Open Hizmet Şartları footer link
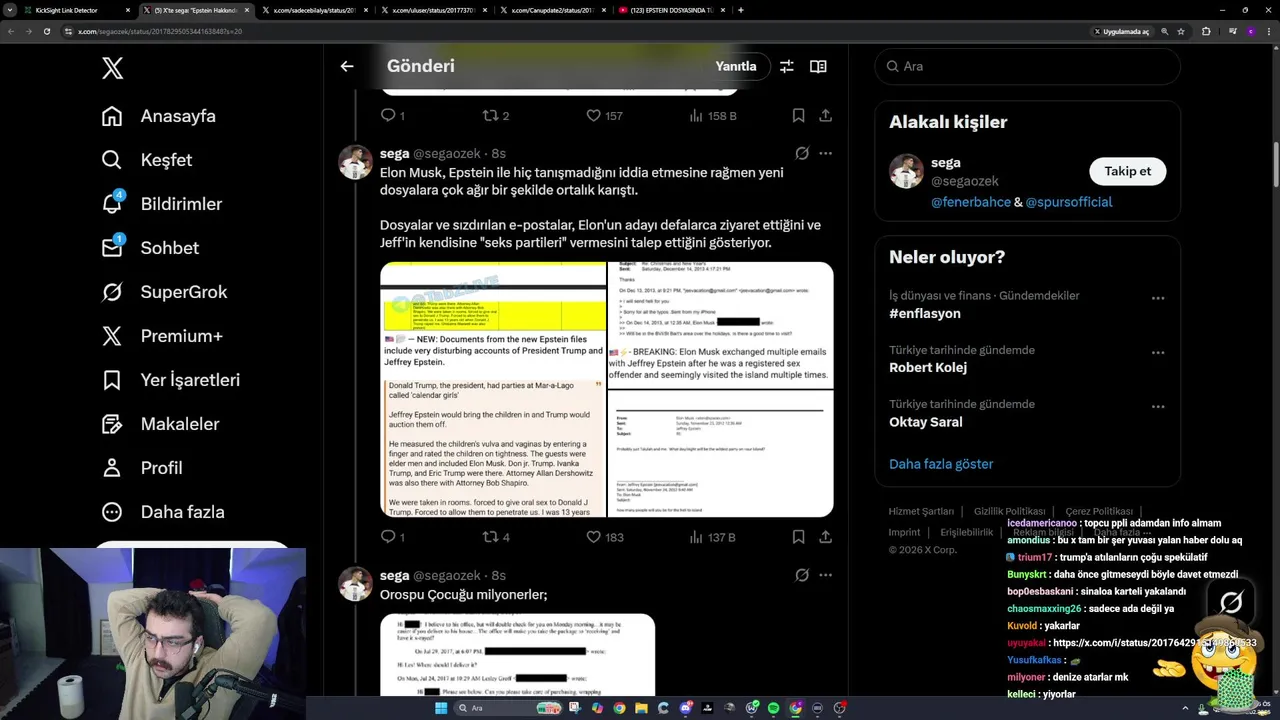 [x=921, y=511]
